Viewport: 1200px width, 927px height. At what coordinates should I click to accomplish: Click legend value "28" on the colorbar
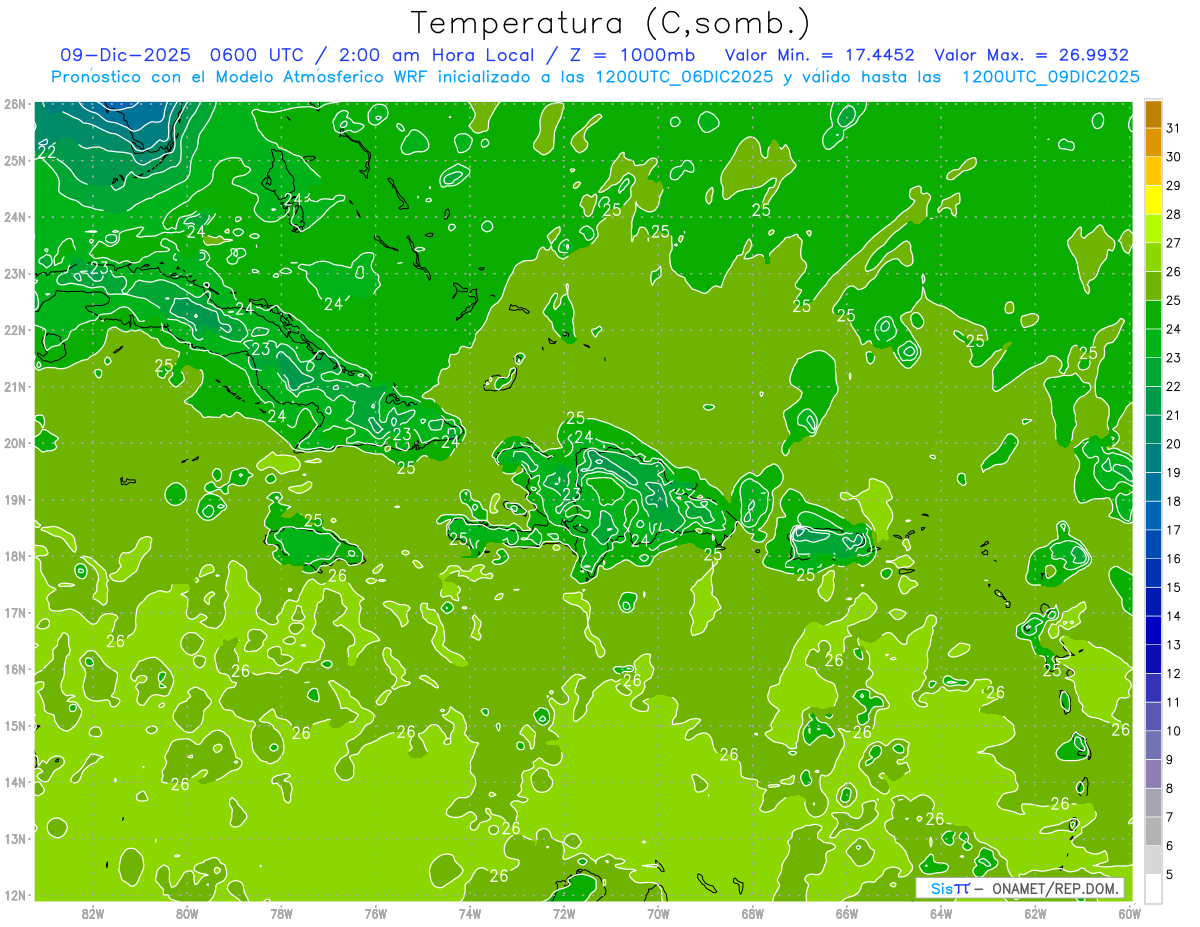point(1174,215)
